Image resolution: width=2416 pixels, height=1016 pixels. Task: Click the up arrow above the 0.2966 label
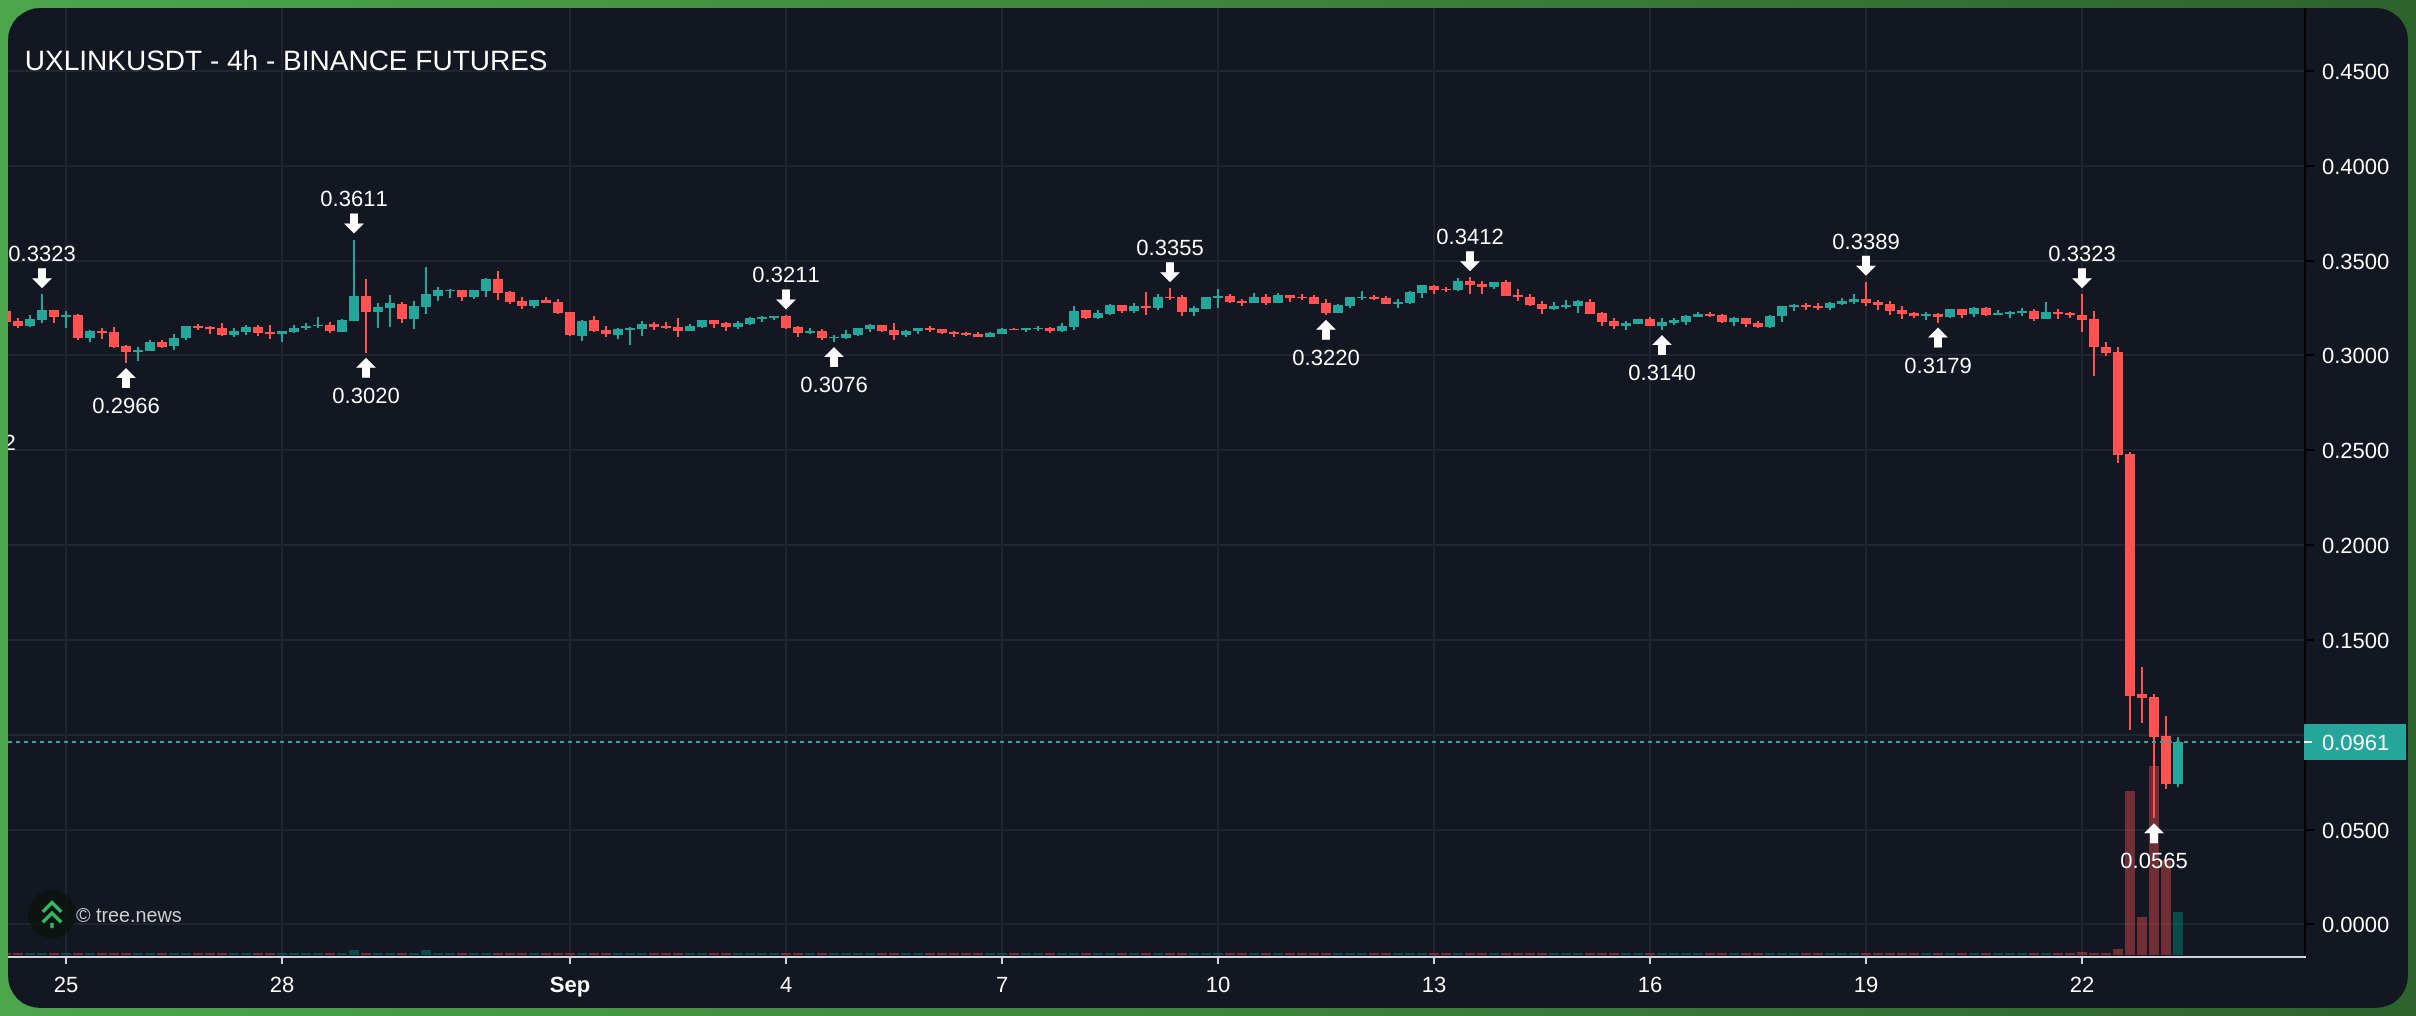(x=126, y=378)
